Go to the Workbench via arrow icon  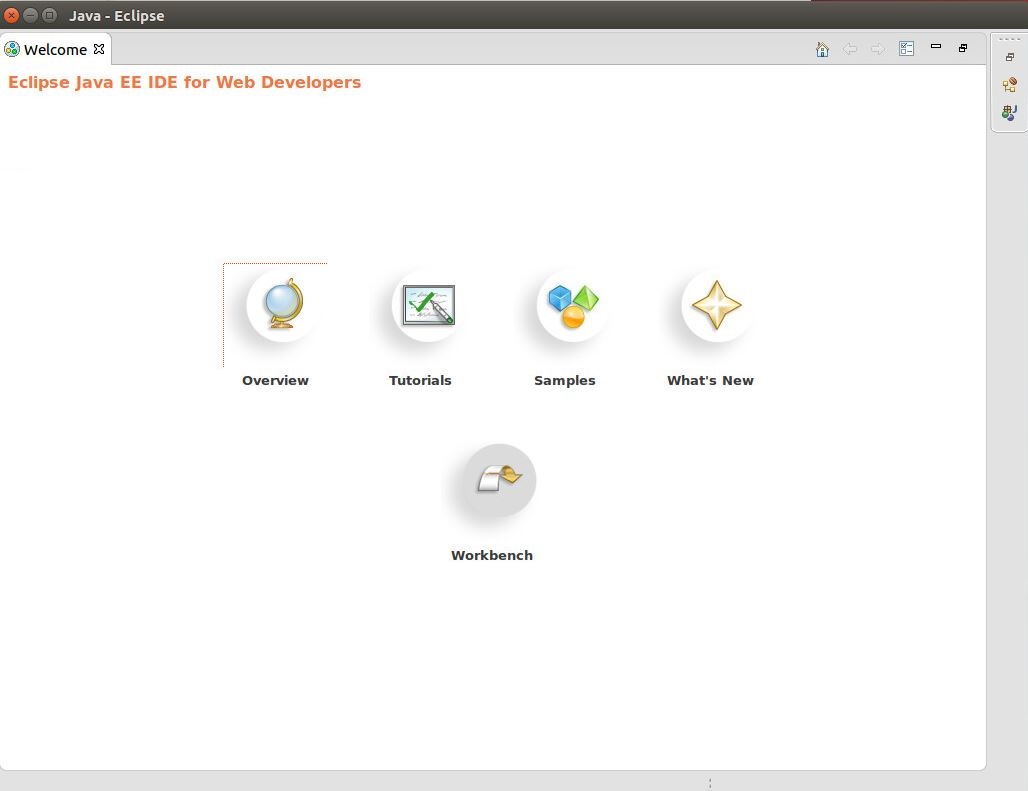coord(500,480)
